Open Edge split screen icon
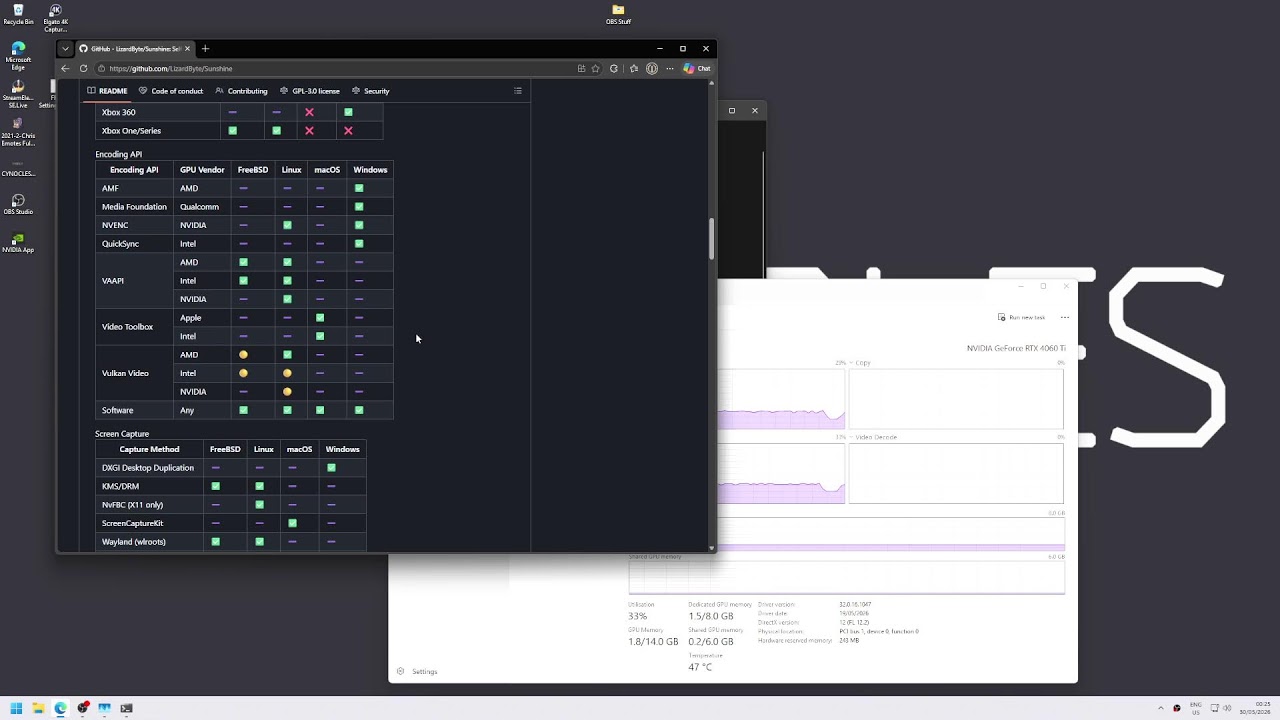 click(x=581, y=68)
